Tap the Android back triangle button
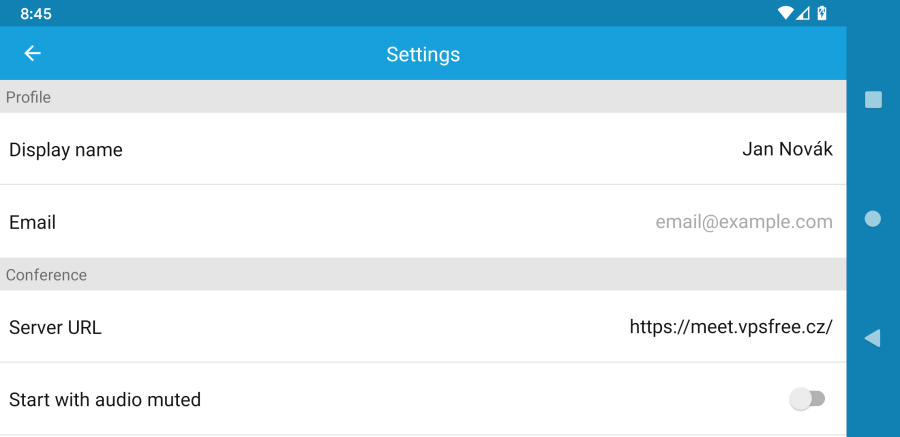The width and height of the screenshot is (900, 437). point(872,338)
